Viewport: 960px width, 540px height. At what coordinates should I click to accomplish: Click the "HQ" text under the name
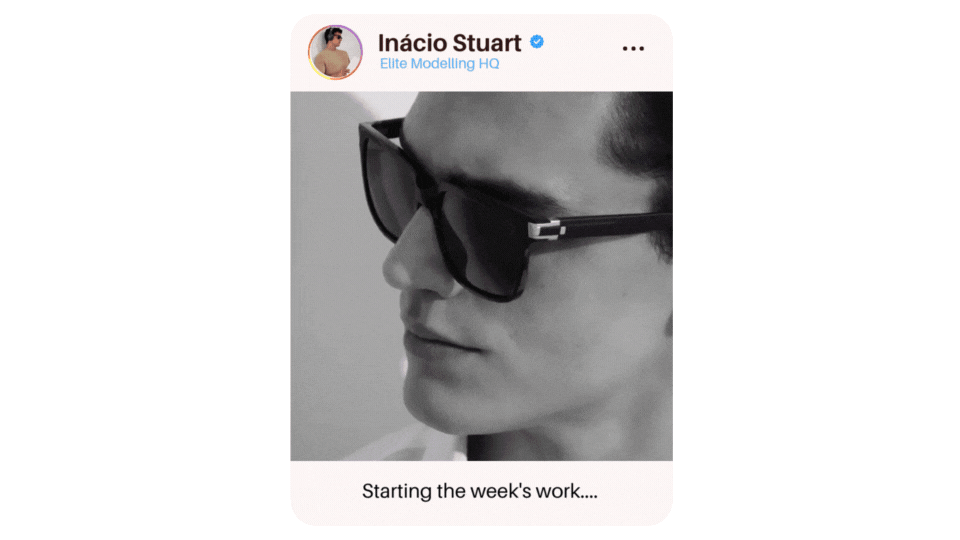pos(489,64)
